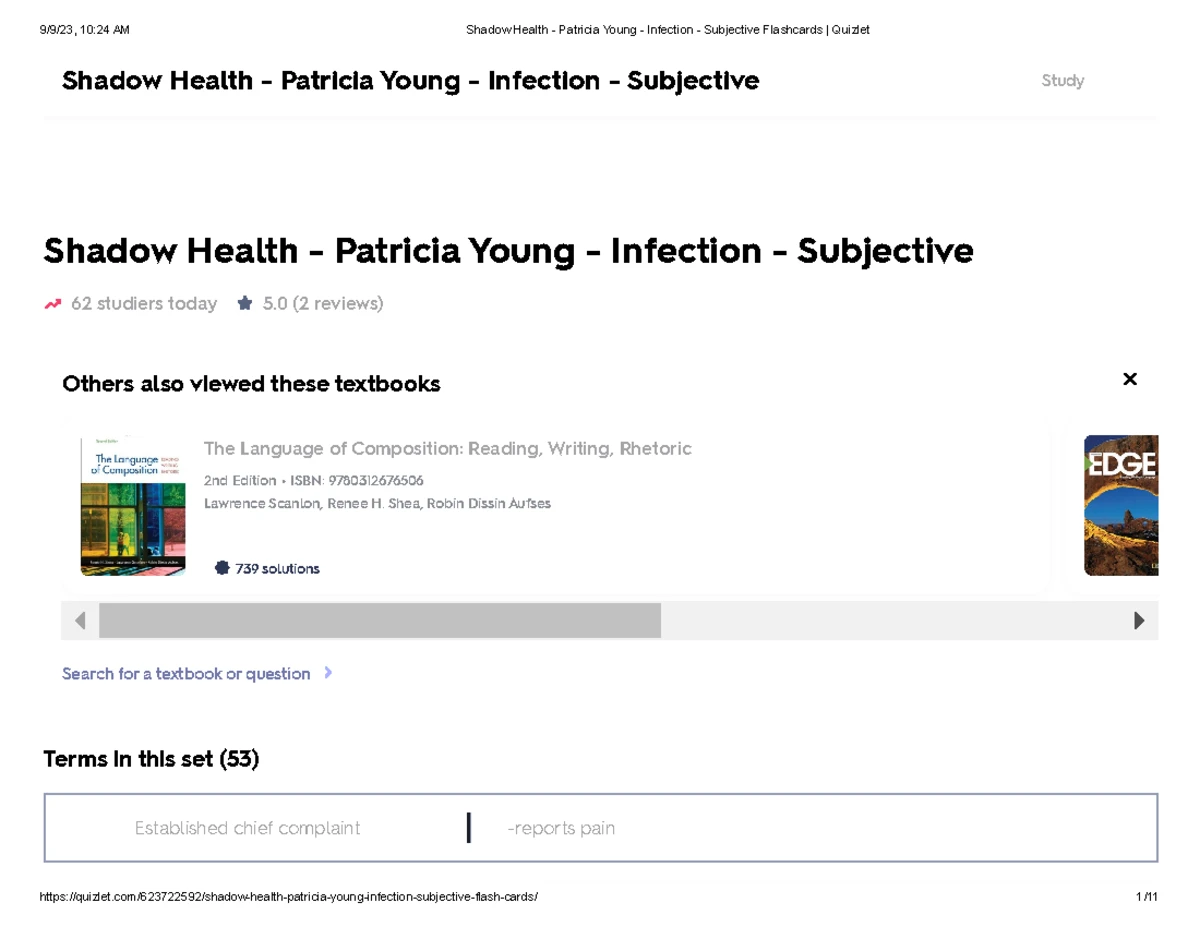Click the solutions burst icon beside 739 solutions
1200x927 pixels.
pos(222,568)
